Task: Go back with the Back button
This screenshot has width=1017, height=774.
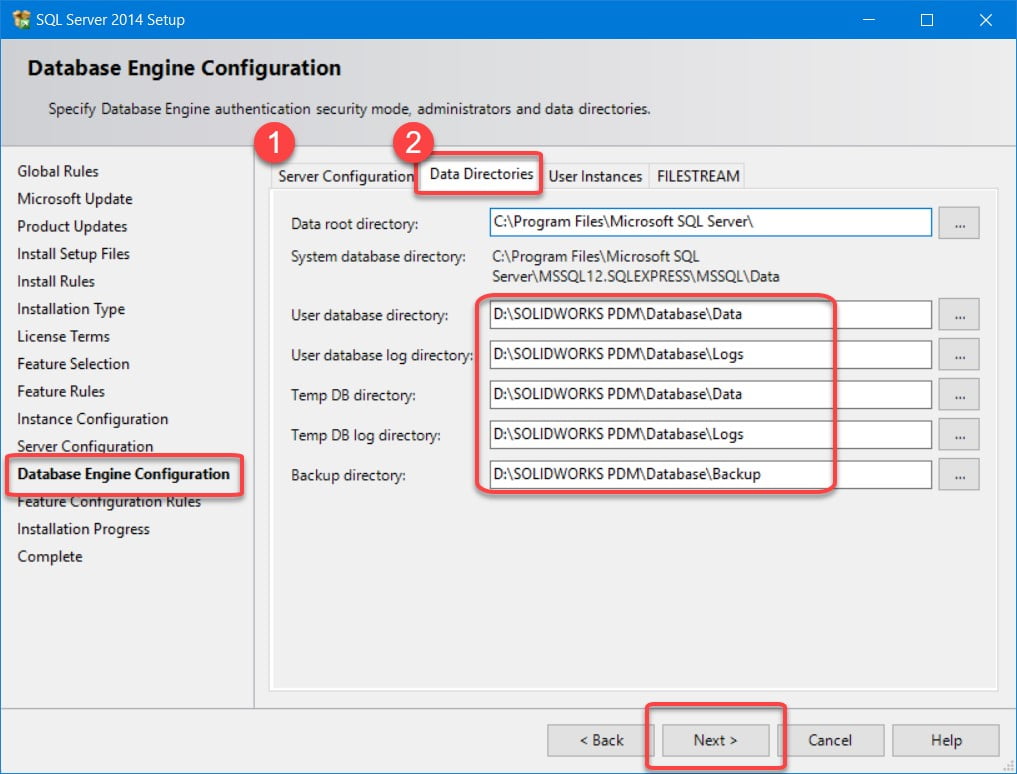Action: coord(601,740)
